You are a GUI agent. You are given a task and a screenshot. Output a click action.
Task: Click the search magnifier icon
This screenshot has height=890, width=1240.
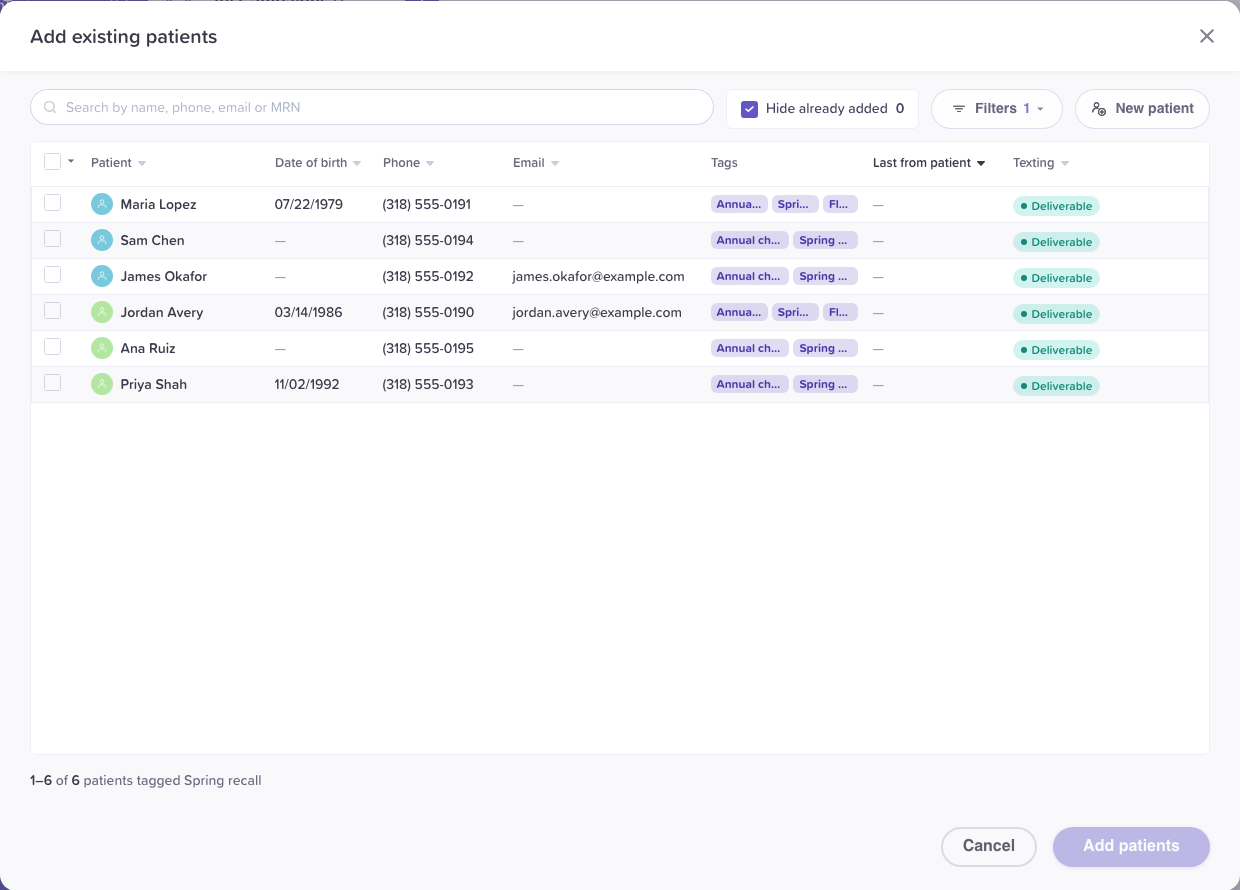point(50,107)
